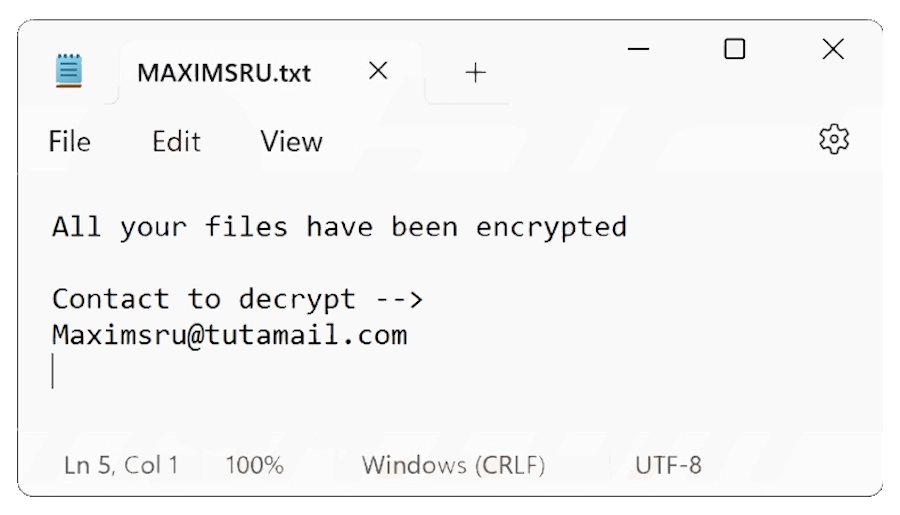
Task: Click the Ln 5, Col 1 indicator
Action: pyautogui.click(x=121, y=465)
